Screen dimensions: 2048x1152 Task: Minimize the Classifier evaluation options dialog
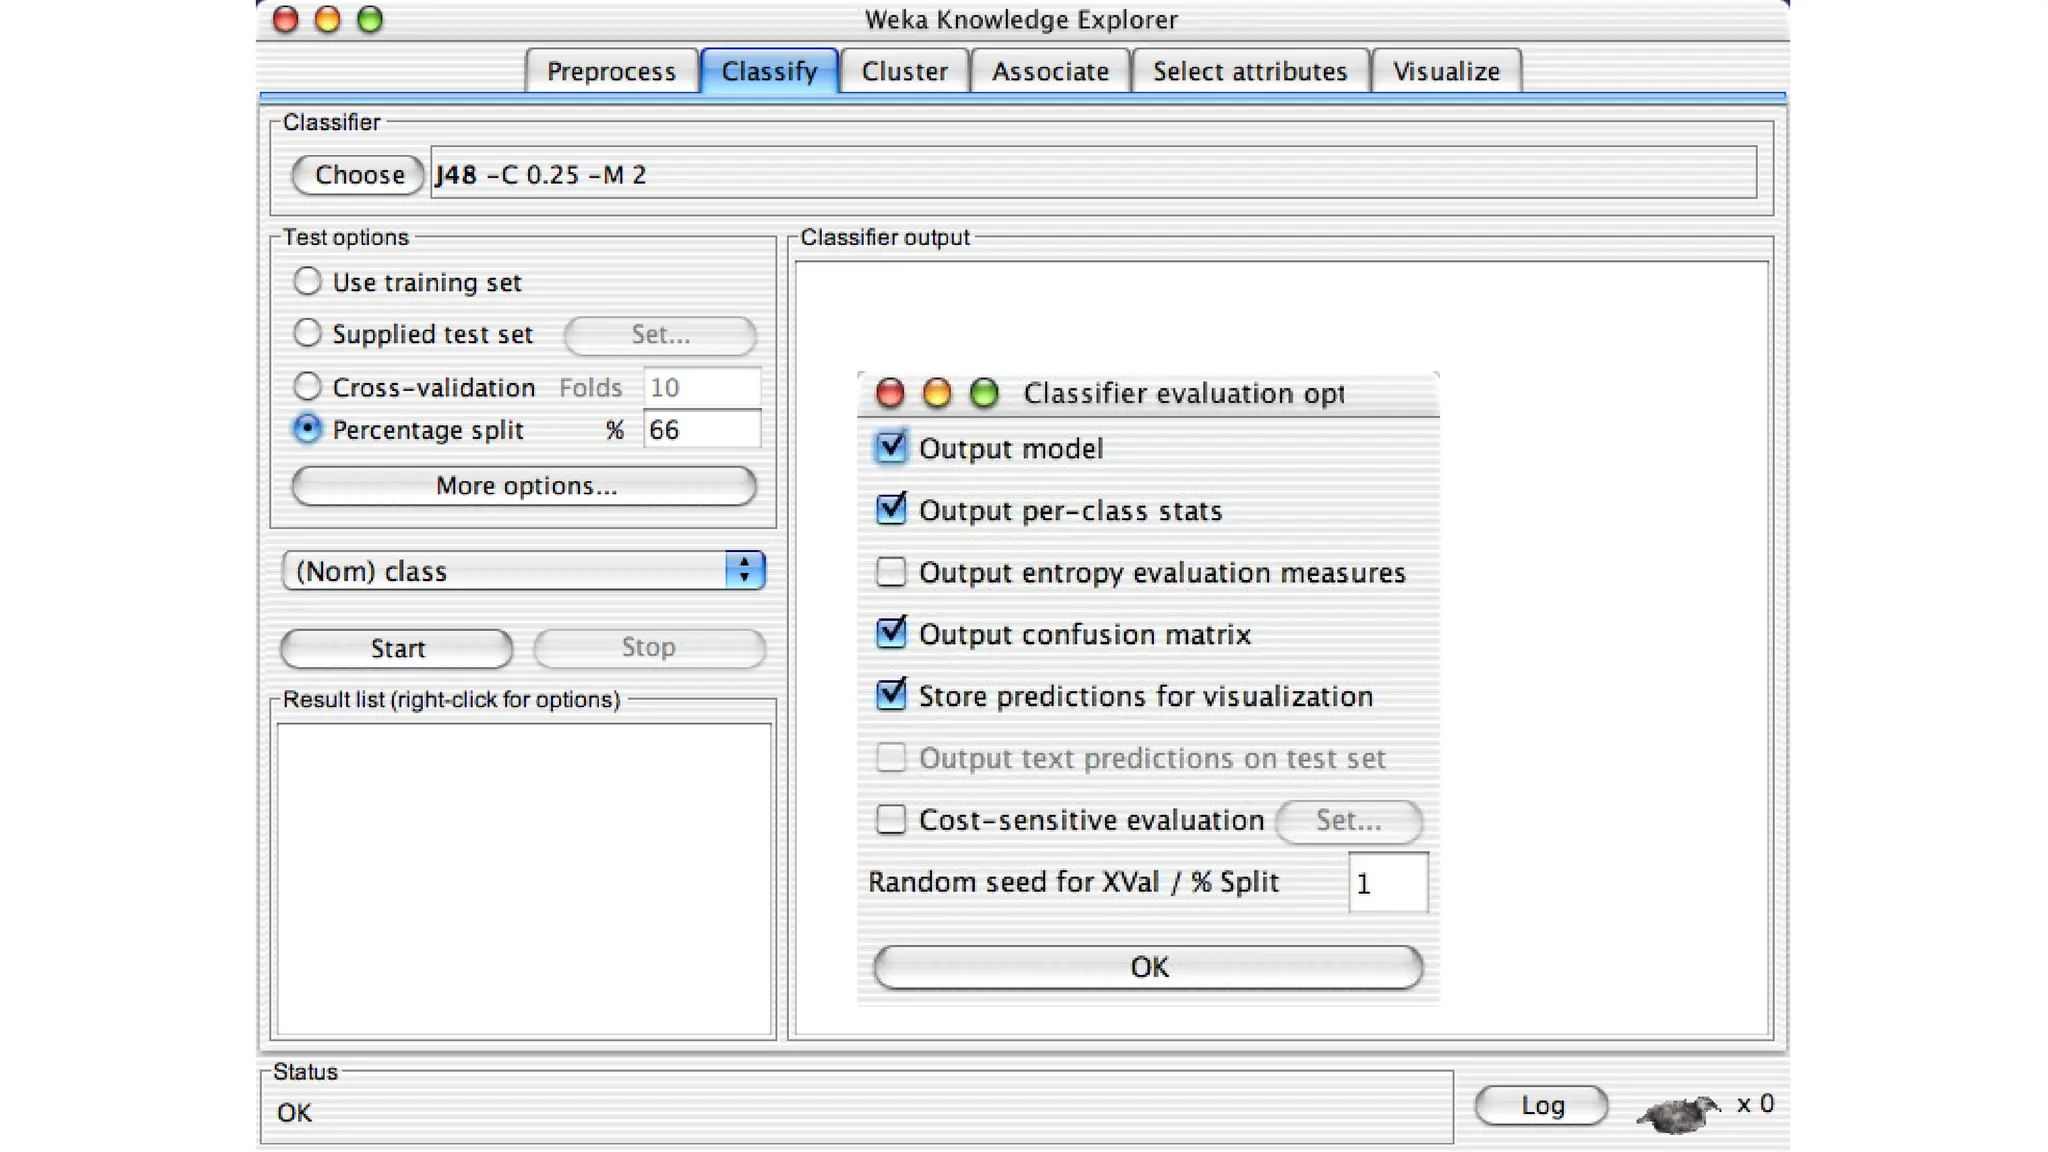936,393
